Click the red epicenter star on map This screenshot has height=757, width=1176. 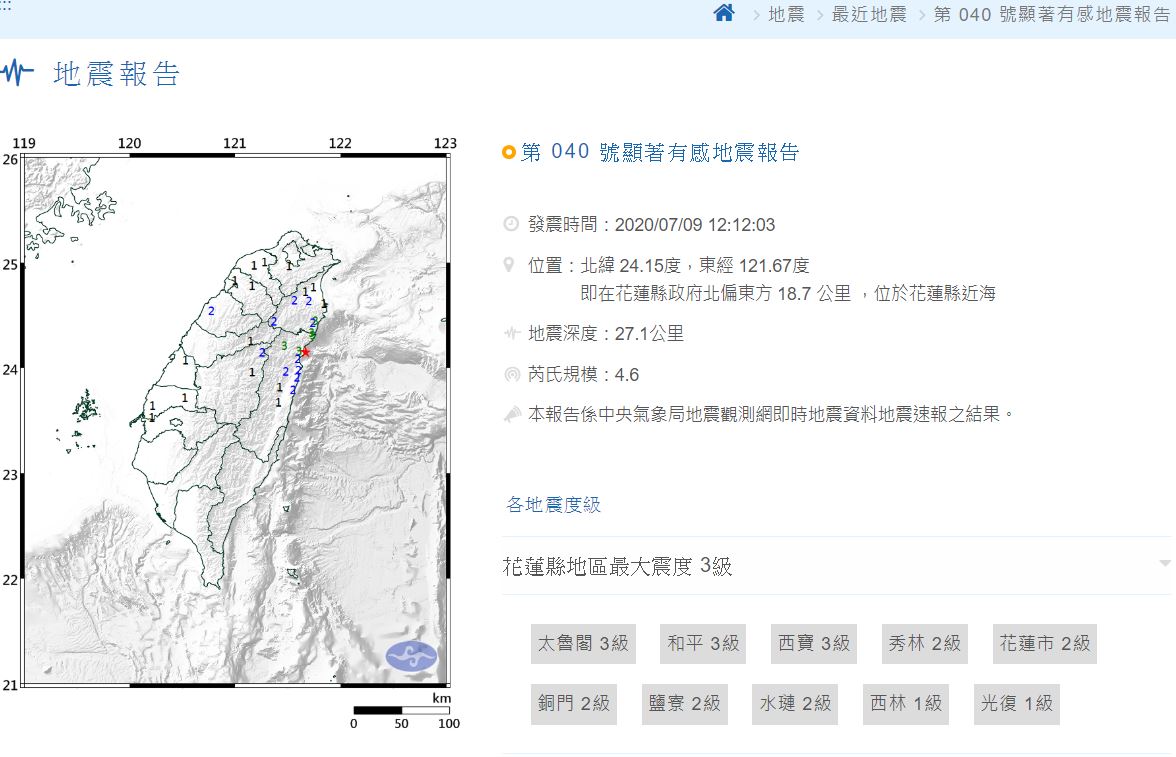click(x=306, y=352)
